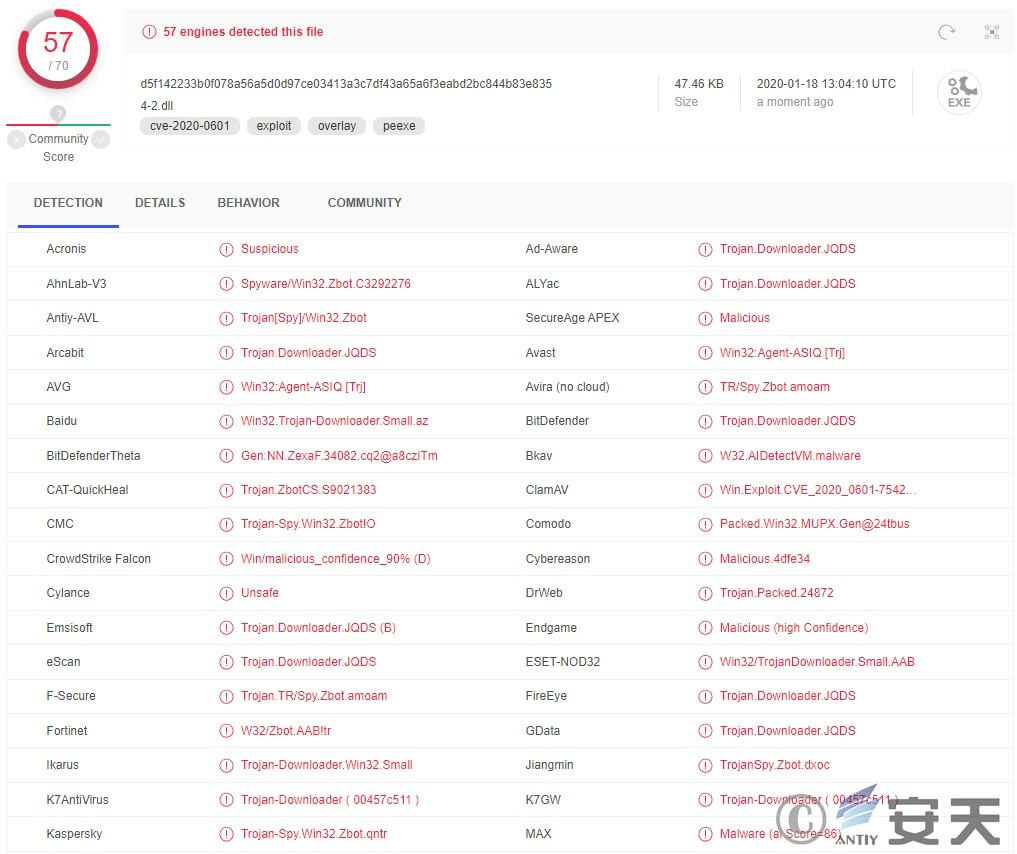
Task: Click the community score upvote icon
Action: pyautogui.click(x=100, y=139)
